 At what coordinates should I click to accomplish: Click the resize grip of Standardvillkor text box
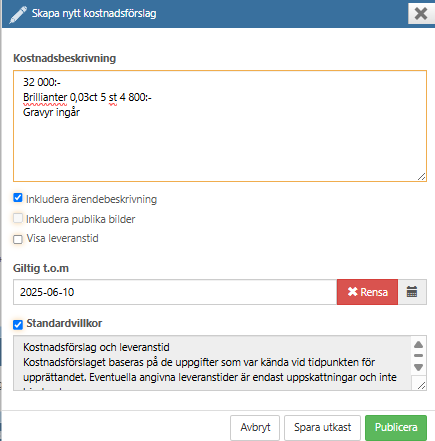(x=422, y=386)
